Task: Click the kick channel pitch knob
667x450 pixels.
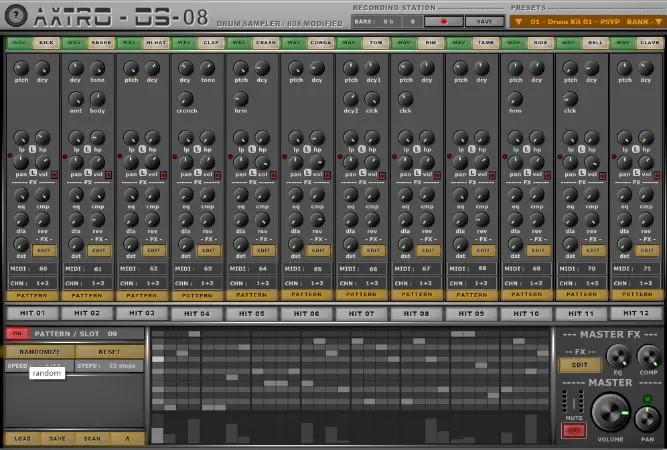Action: [22, 66]
